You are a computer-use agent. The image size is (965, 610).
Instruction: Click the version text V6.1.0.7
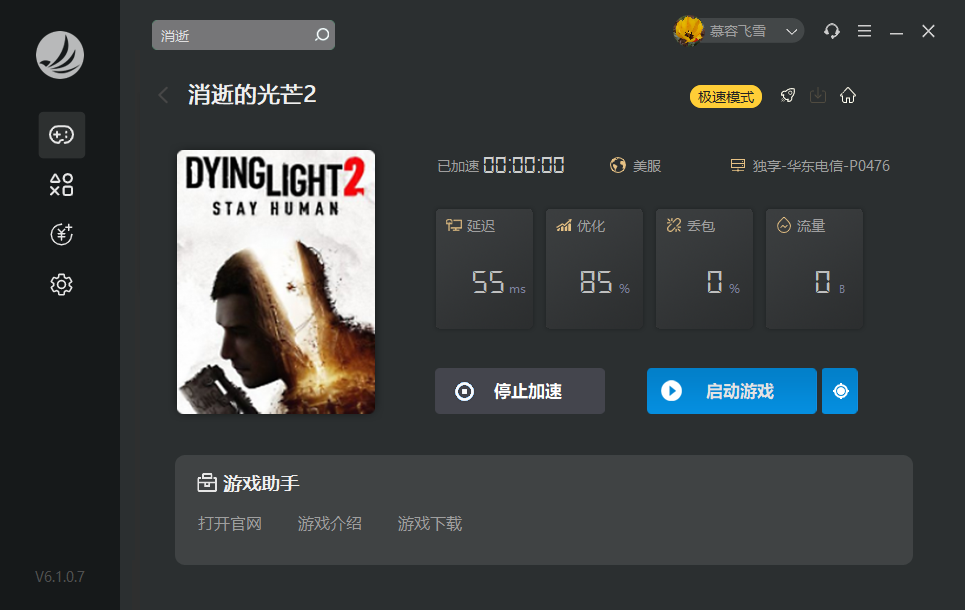60,577
